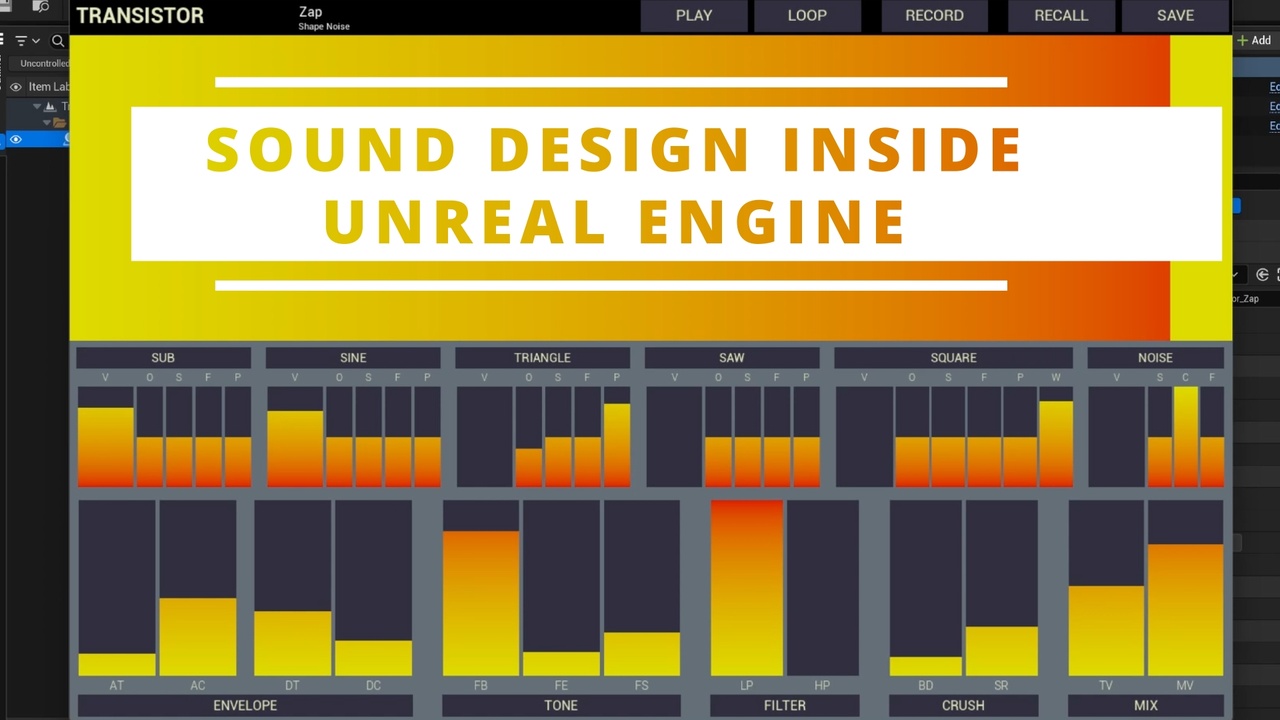Image resolution: width=1280 pixels, height=720 pixels.
Task: Click the TONE section label
Action: [x=561, y=705]
